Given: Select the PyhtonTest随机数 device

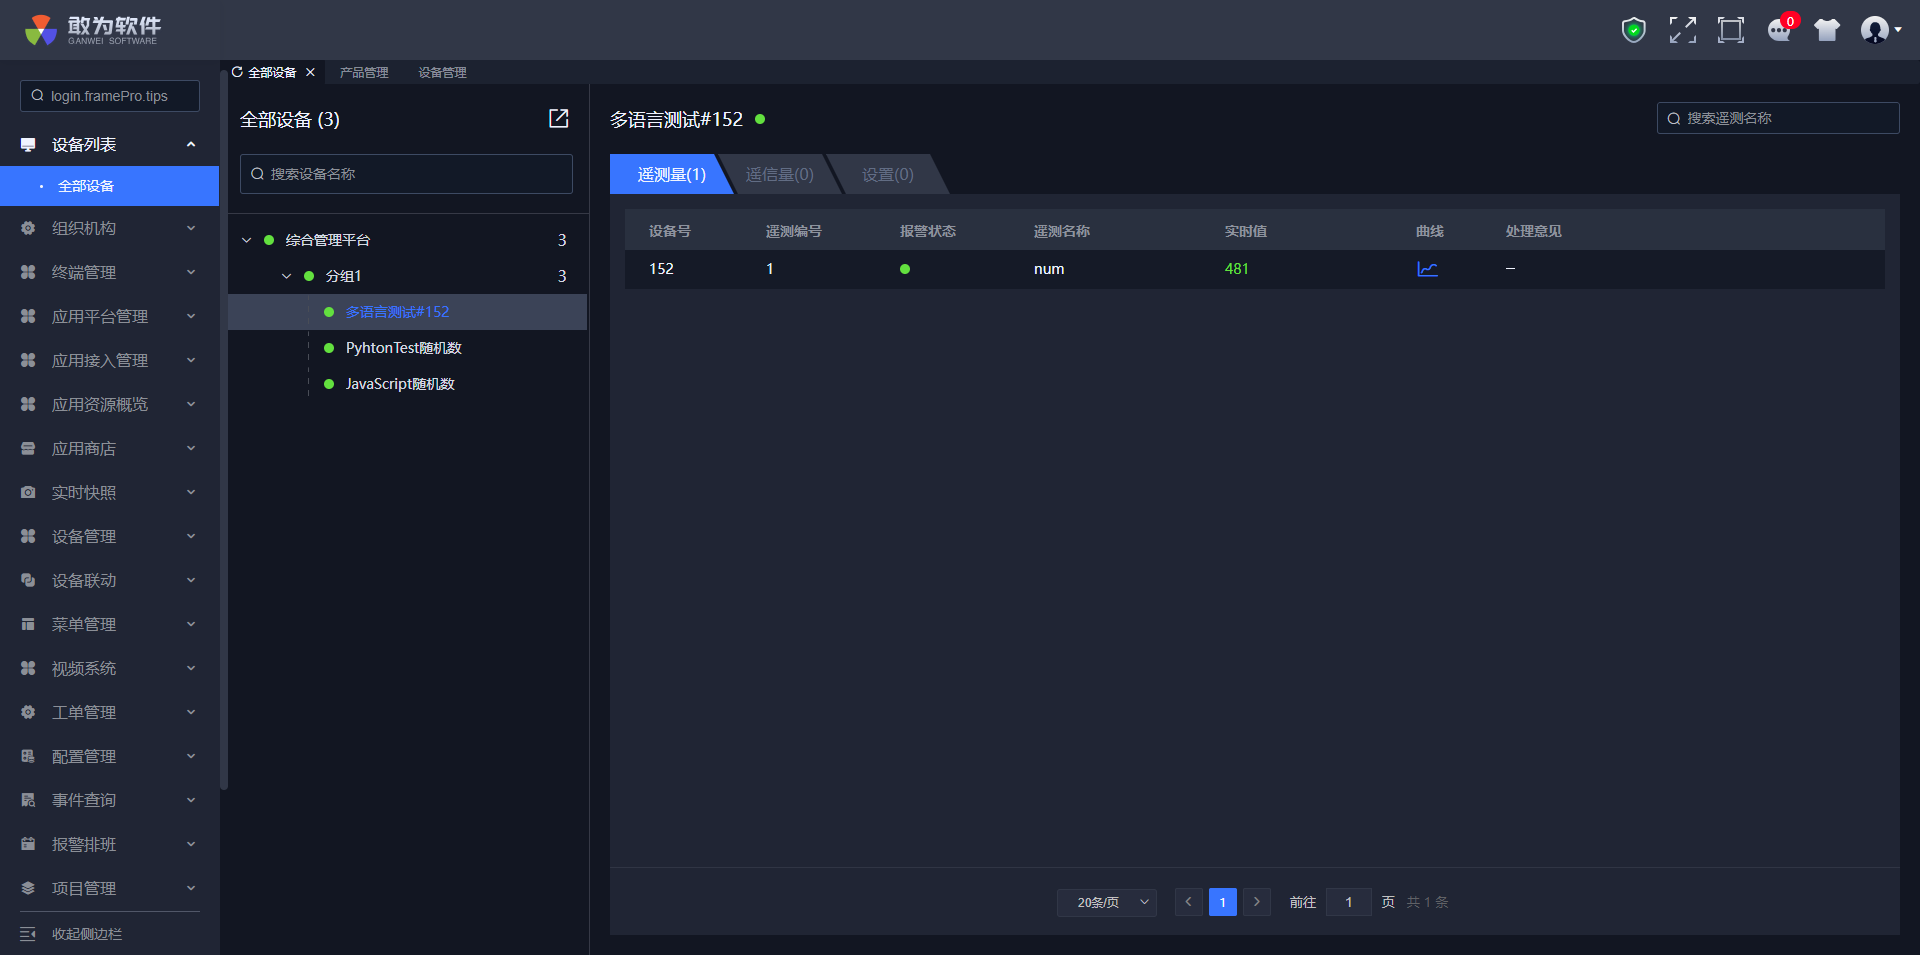Looking at the screenshot, I should point(403,348).
